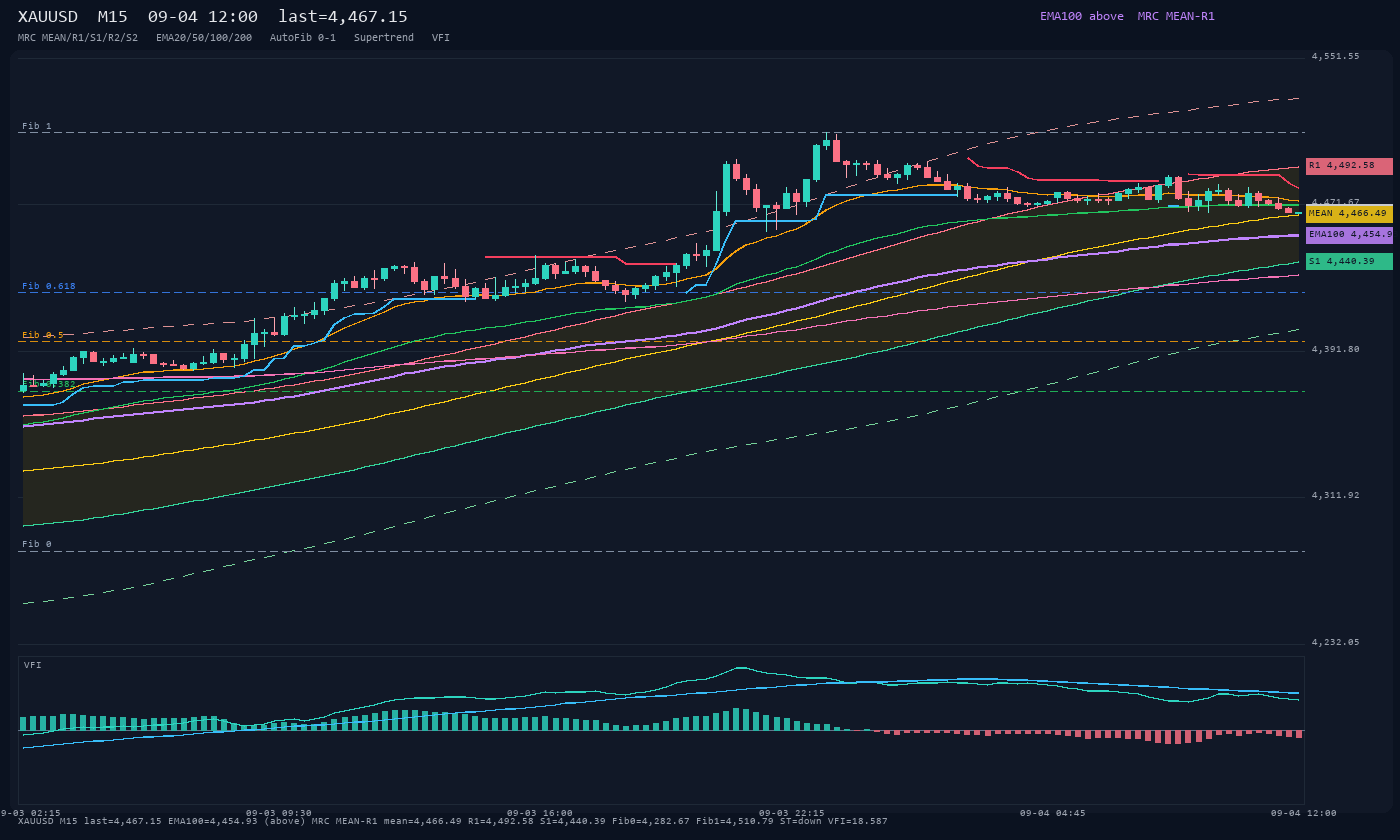
Task: Click the '09-04 12:00' time axis label
Action: point(1304,814)
